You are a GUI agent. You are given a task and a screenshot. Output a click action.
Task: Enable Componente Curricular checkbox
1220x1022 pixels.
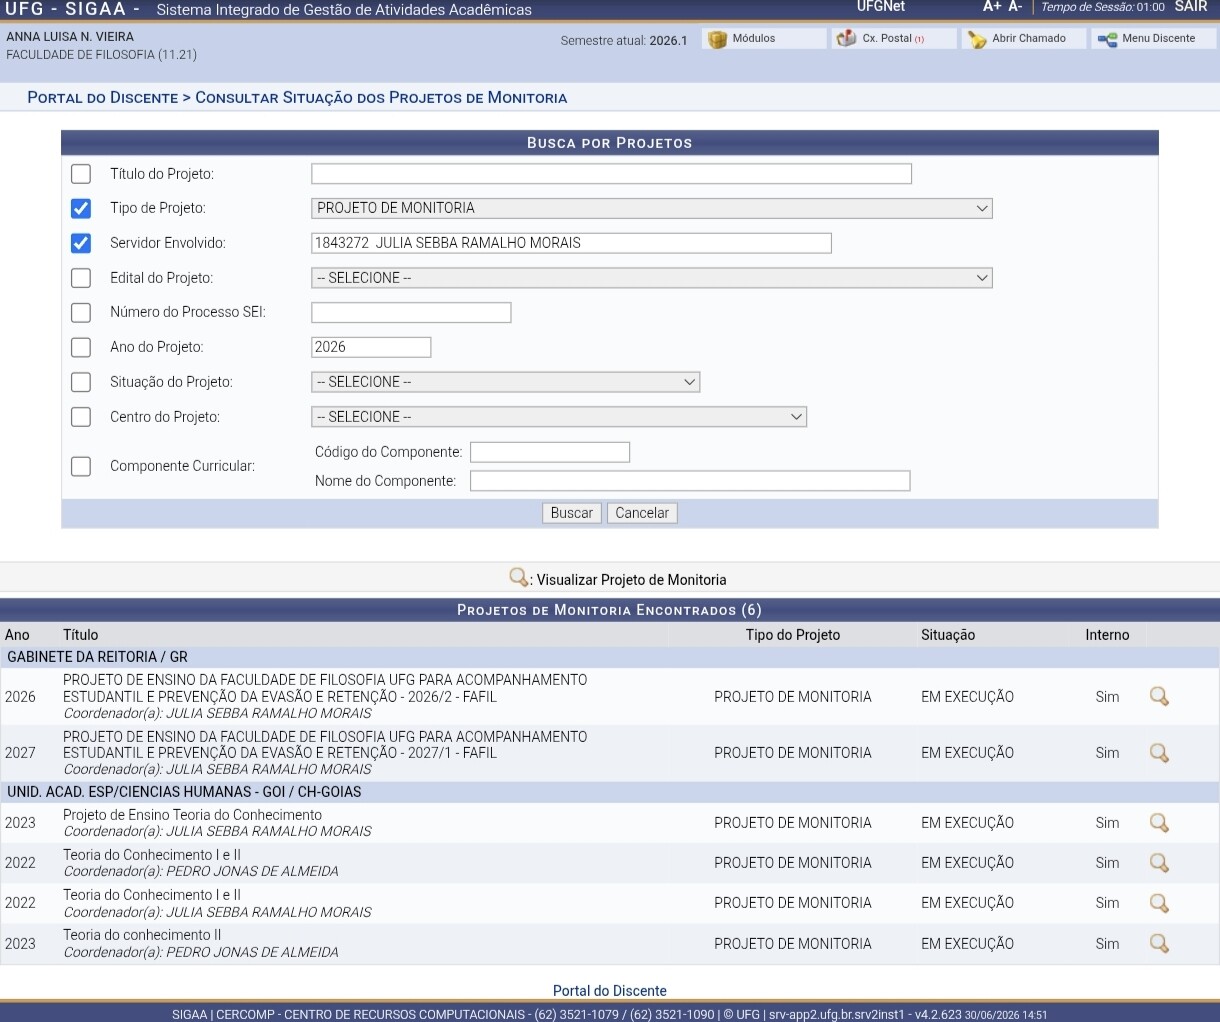pos(81,466)
